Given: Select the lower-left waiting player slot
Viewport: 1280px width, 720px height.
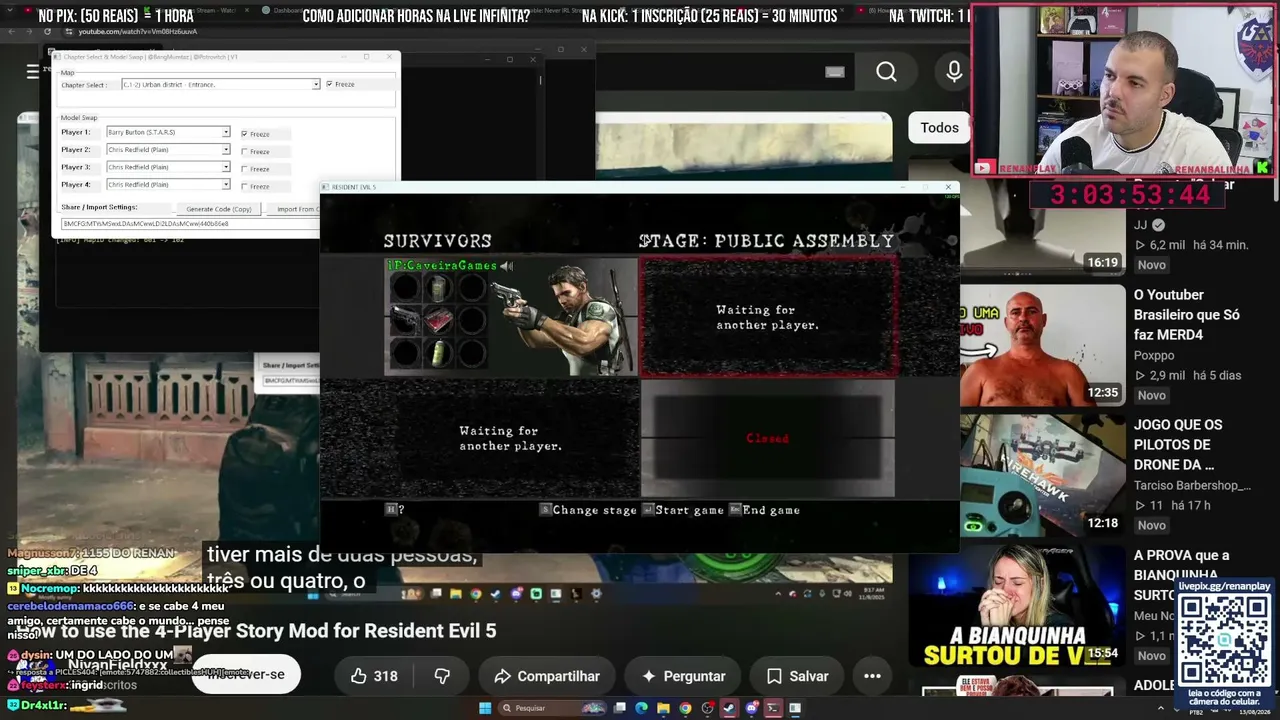Looking at the screenshot, I should click(x=511, y=438).
